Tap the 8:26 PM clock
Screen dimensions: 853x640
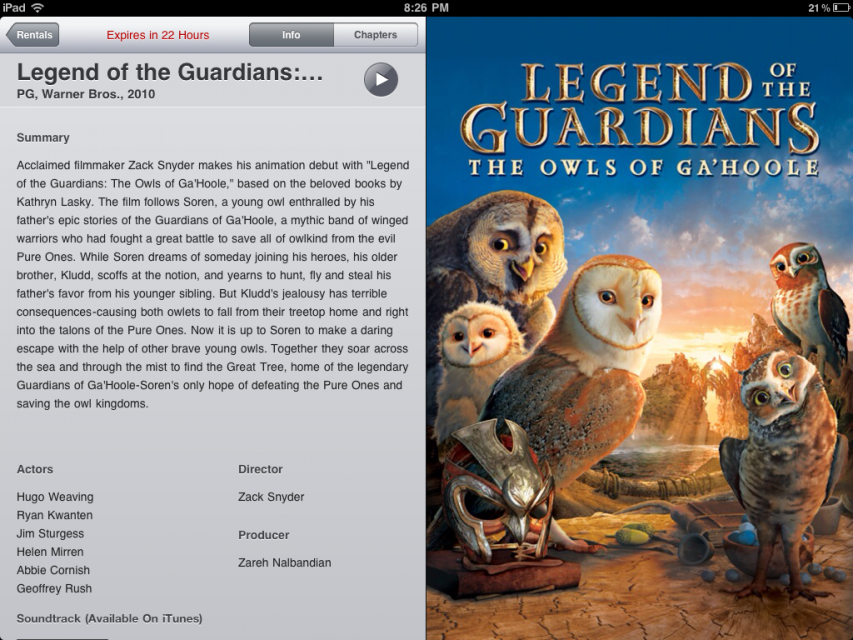pyautogui.click(x=426, y=8)
